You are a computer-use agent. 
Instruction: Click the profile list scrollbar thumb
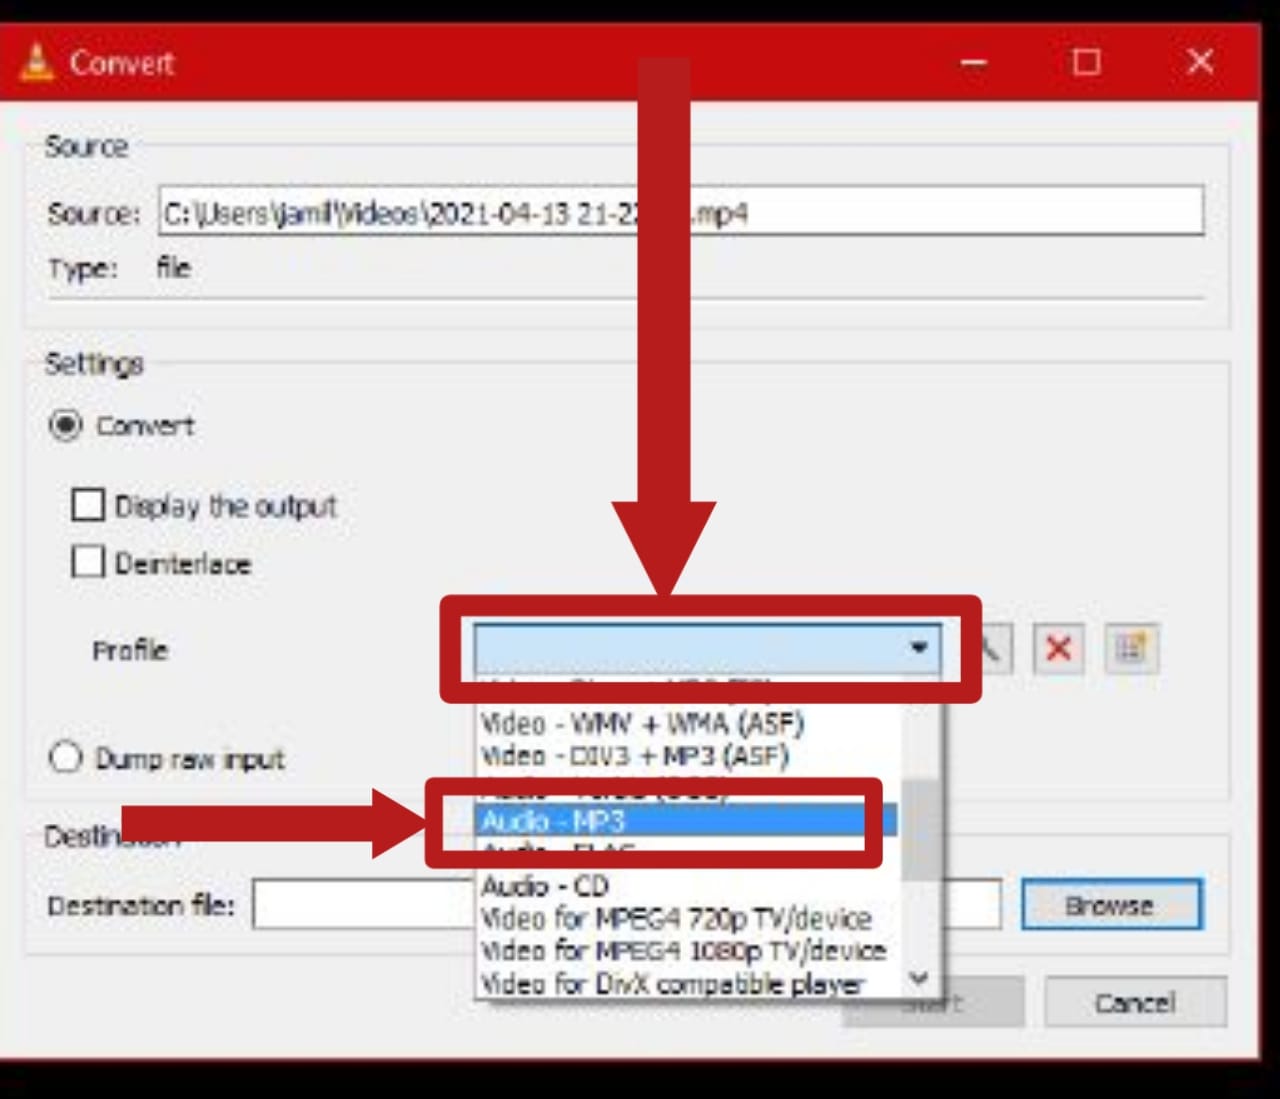[920, 830]
